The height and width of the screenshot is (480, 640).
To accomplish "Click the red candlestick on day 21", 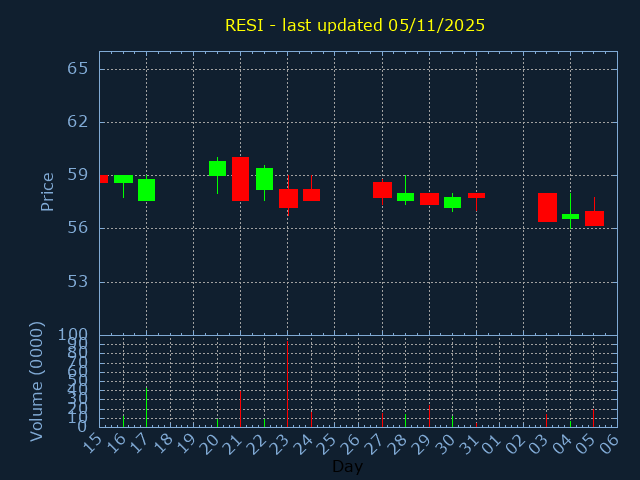I will (240, 179).
